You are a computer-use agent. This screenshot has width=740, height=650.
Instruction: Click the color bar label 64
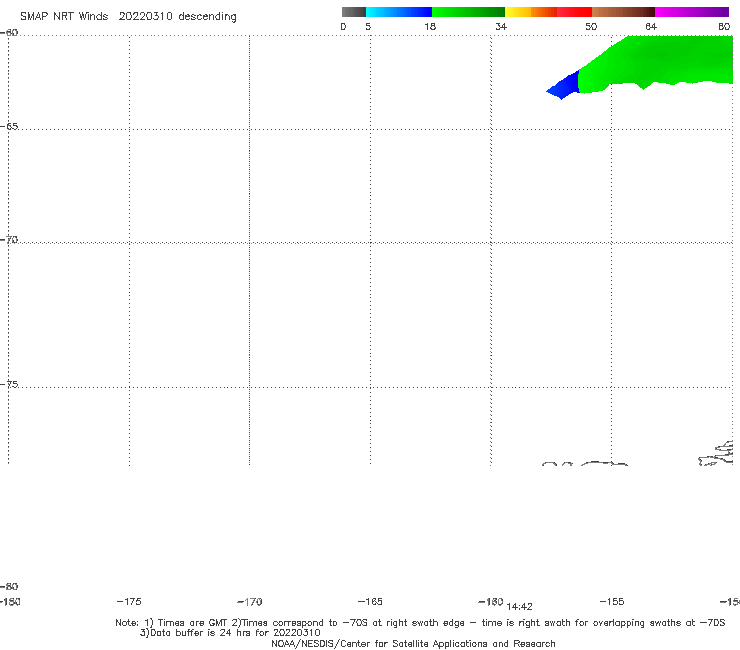point(651,26)
